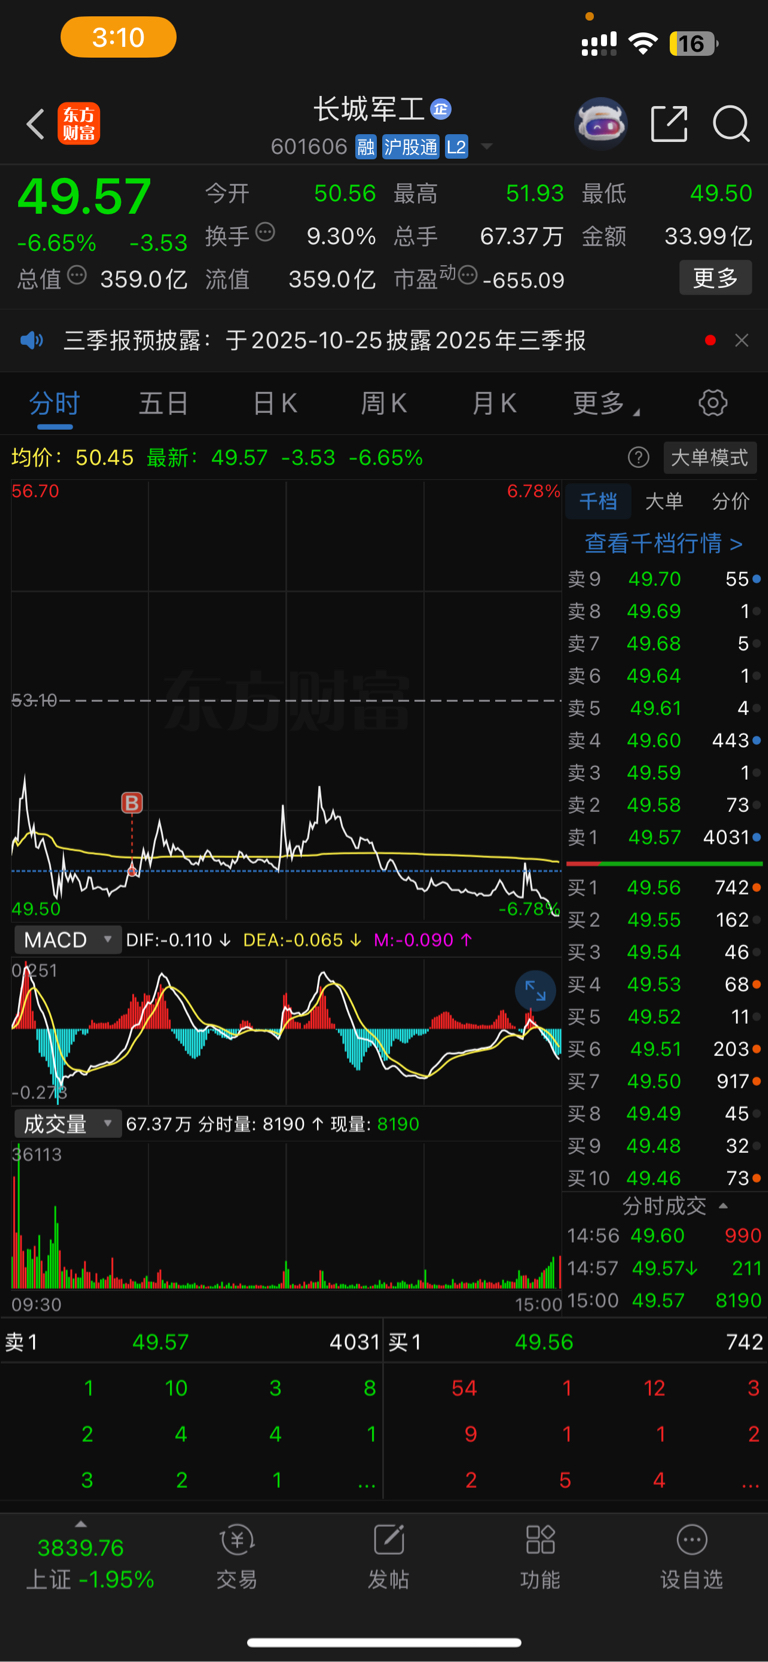
Task: Switch to 周K chart tab
Action: click(x=383, y=404)
